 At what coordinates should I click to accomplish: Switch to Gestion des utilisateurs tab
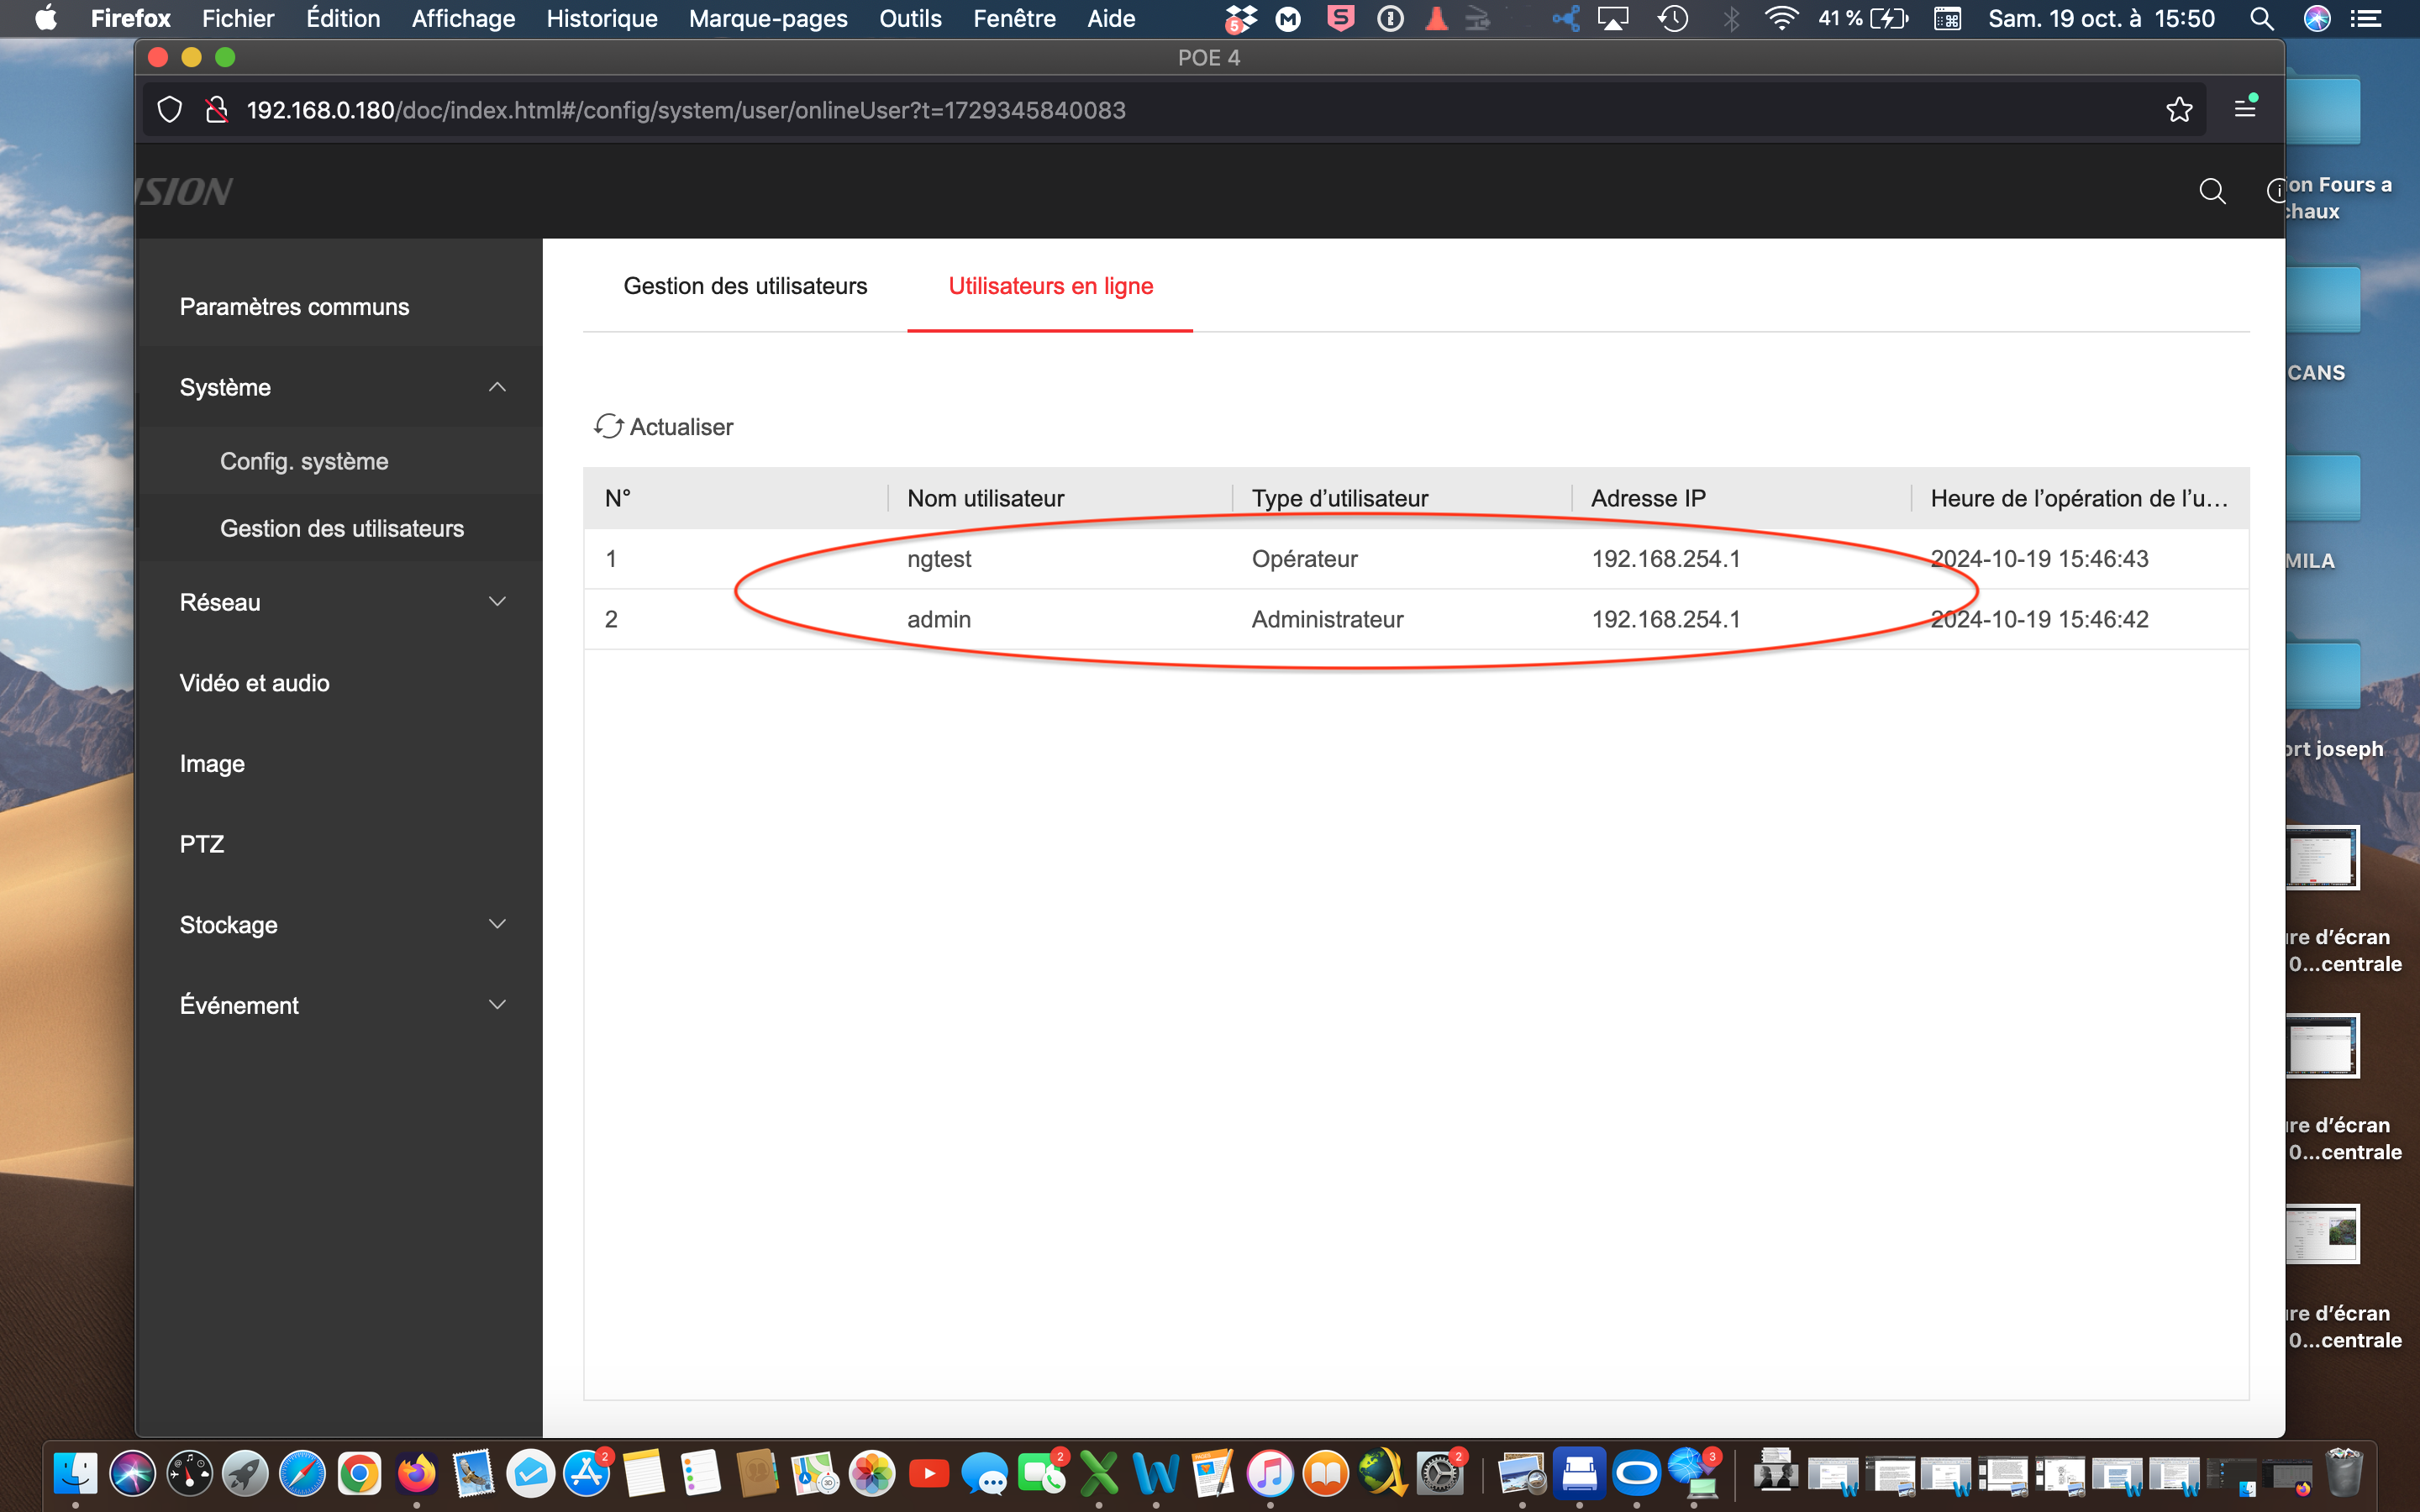click(745, 286)
